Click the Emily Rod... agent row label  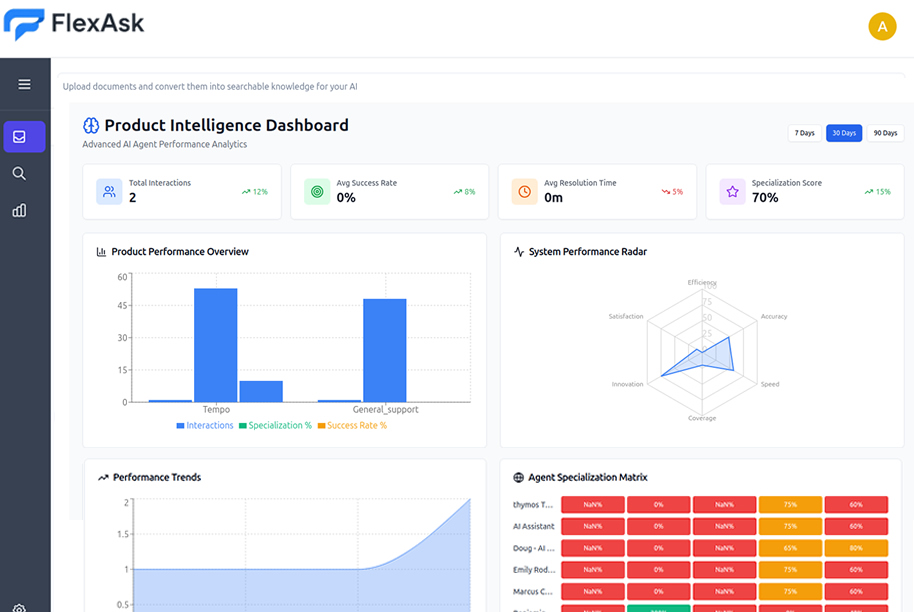tap(534, 570)
